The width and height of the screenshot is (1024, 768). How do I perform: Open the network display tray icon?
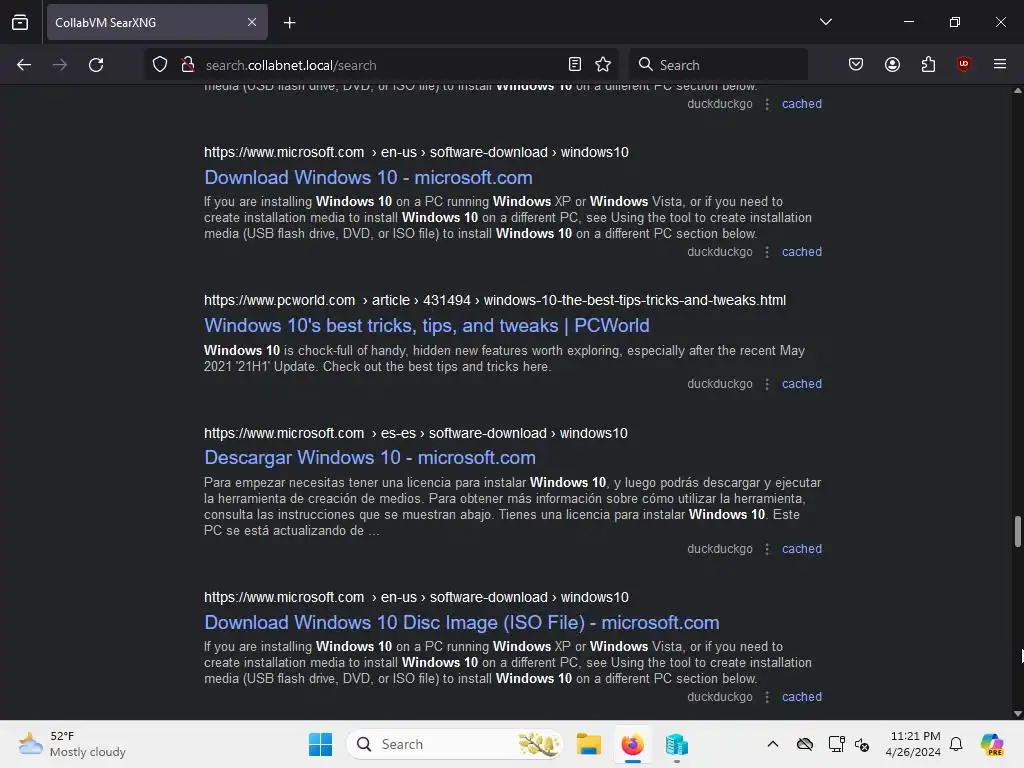837,744
